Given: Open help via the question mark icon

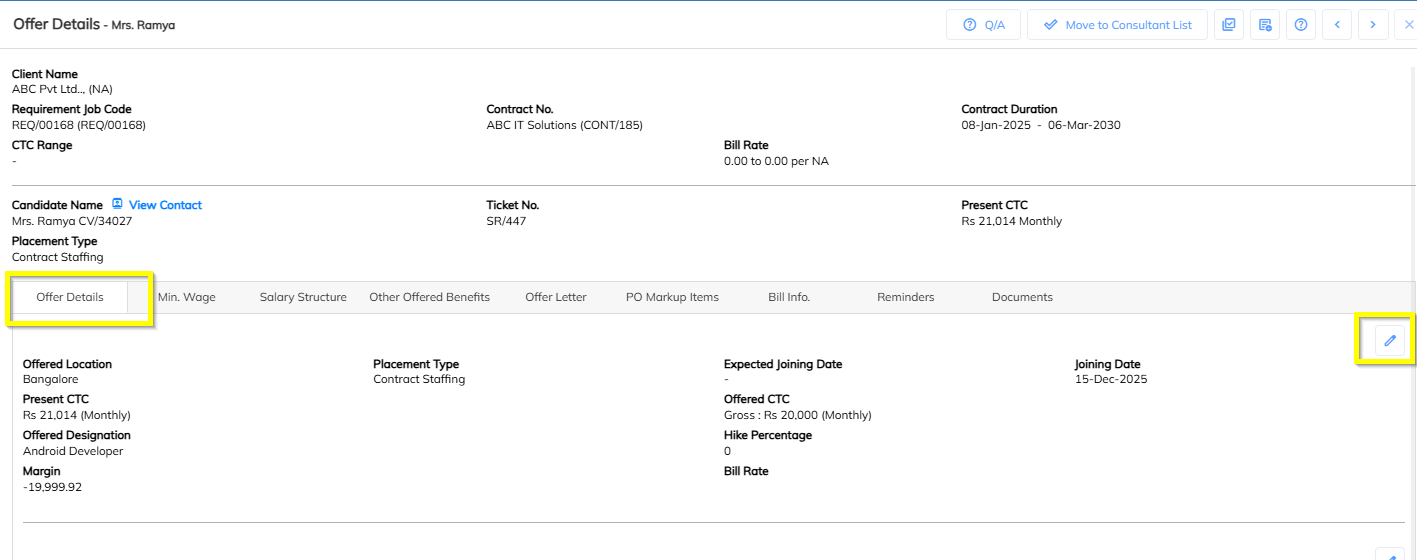Looking at the screenshot, I should pos(1301,25).
